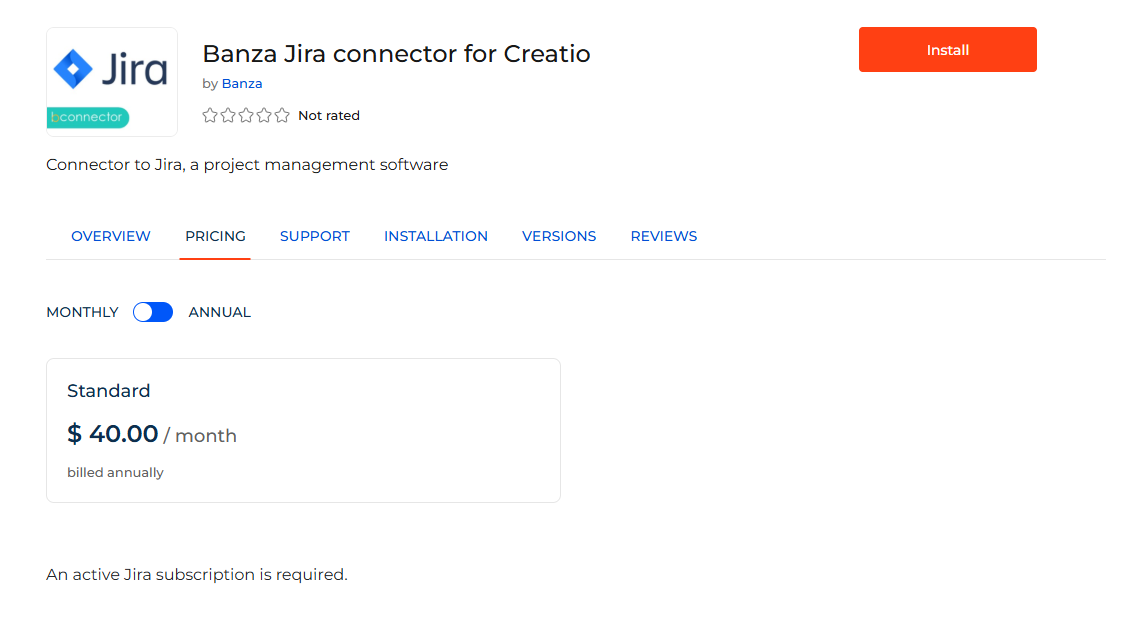This screenshot has width=1127, height=623.
Task: Click the 'billed annually' note
Action: pos(115,473)
